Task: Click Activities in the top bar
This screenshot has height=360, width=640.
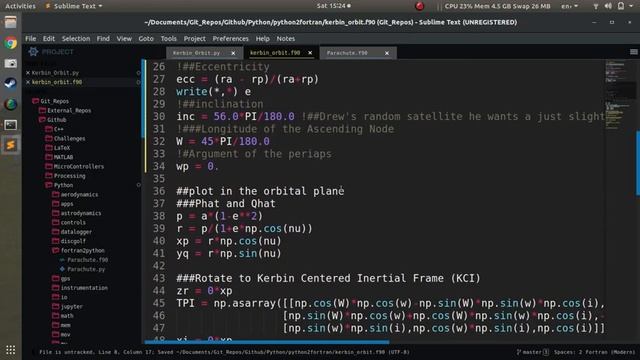Action: tap(20, 6)
